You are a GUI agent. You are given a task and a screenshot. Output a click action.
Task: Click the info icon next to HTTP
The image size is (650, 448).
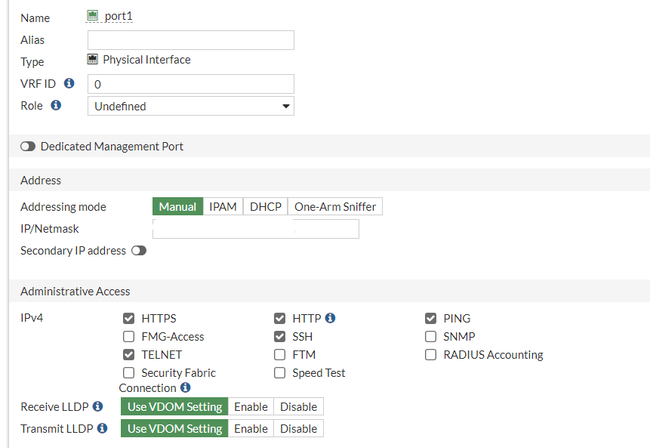pos(330,318)
